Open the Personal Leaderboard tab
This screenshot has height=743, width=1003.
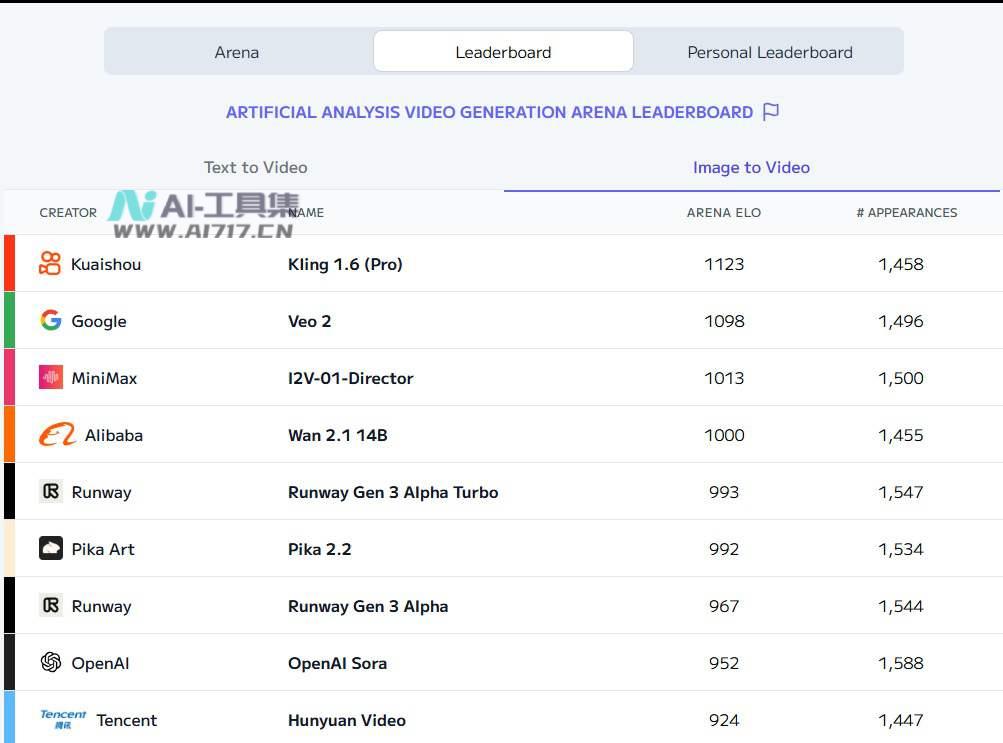pos(770,52)
